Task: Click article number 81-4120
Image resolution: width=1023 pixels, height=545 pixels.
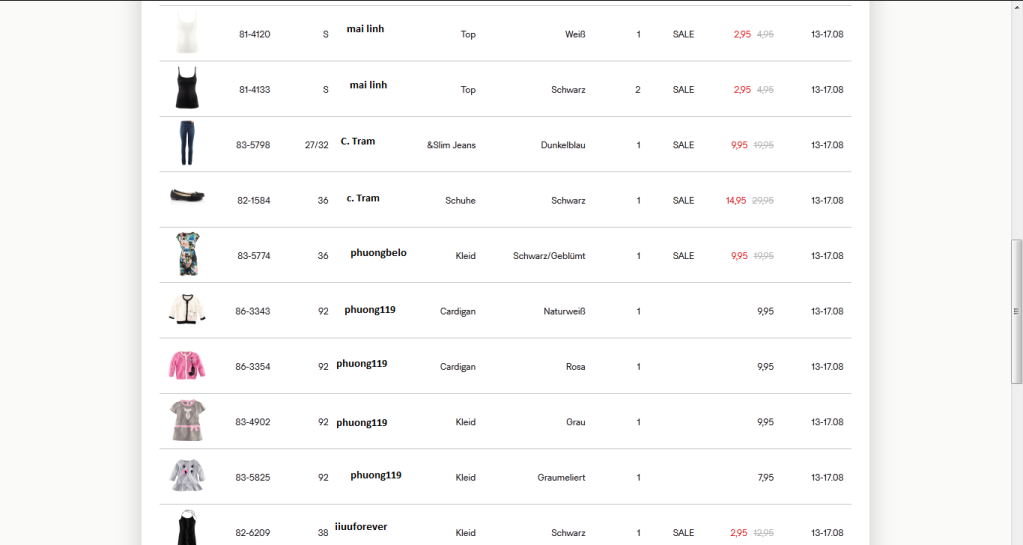Action: [x=254, y=35]
